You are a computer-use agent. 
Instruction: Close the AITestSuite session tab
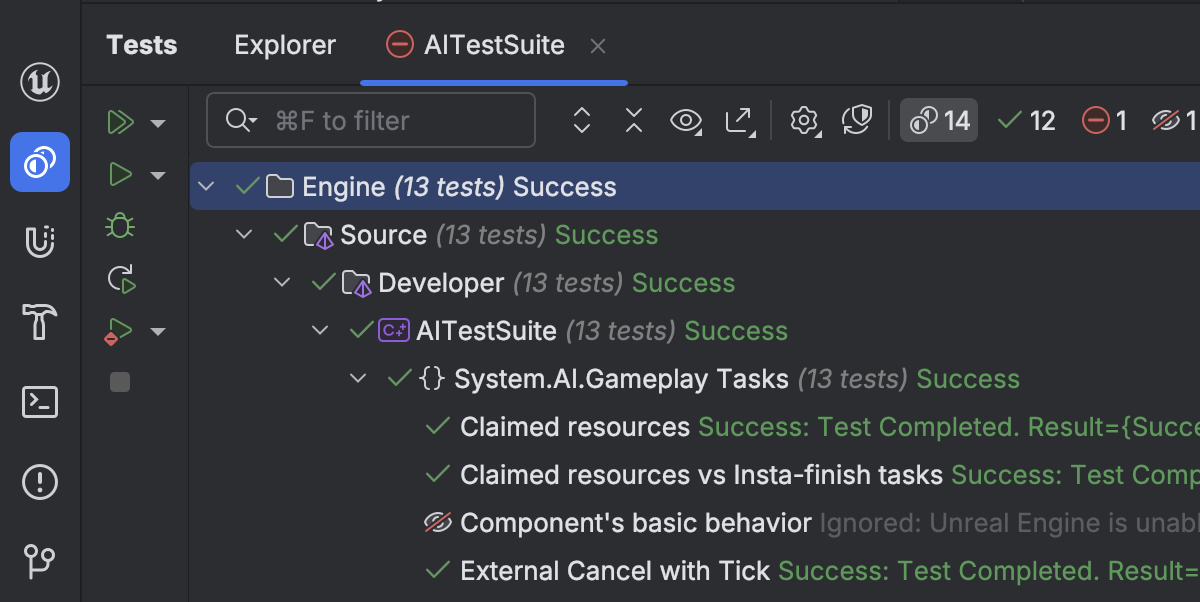coord(598,46)
